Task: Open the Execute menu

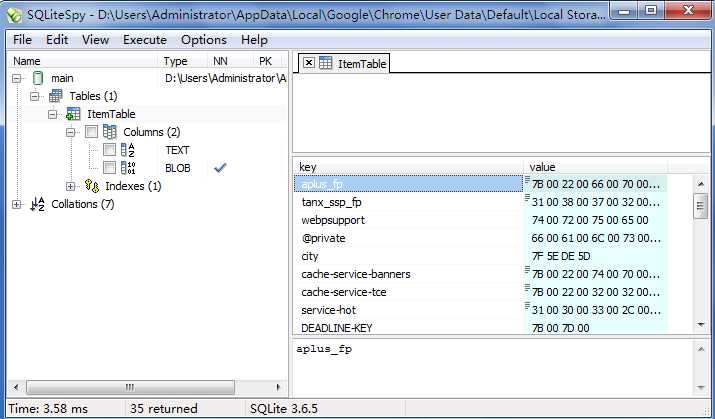Action: (x=145, y=40)
